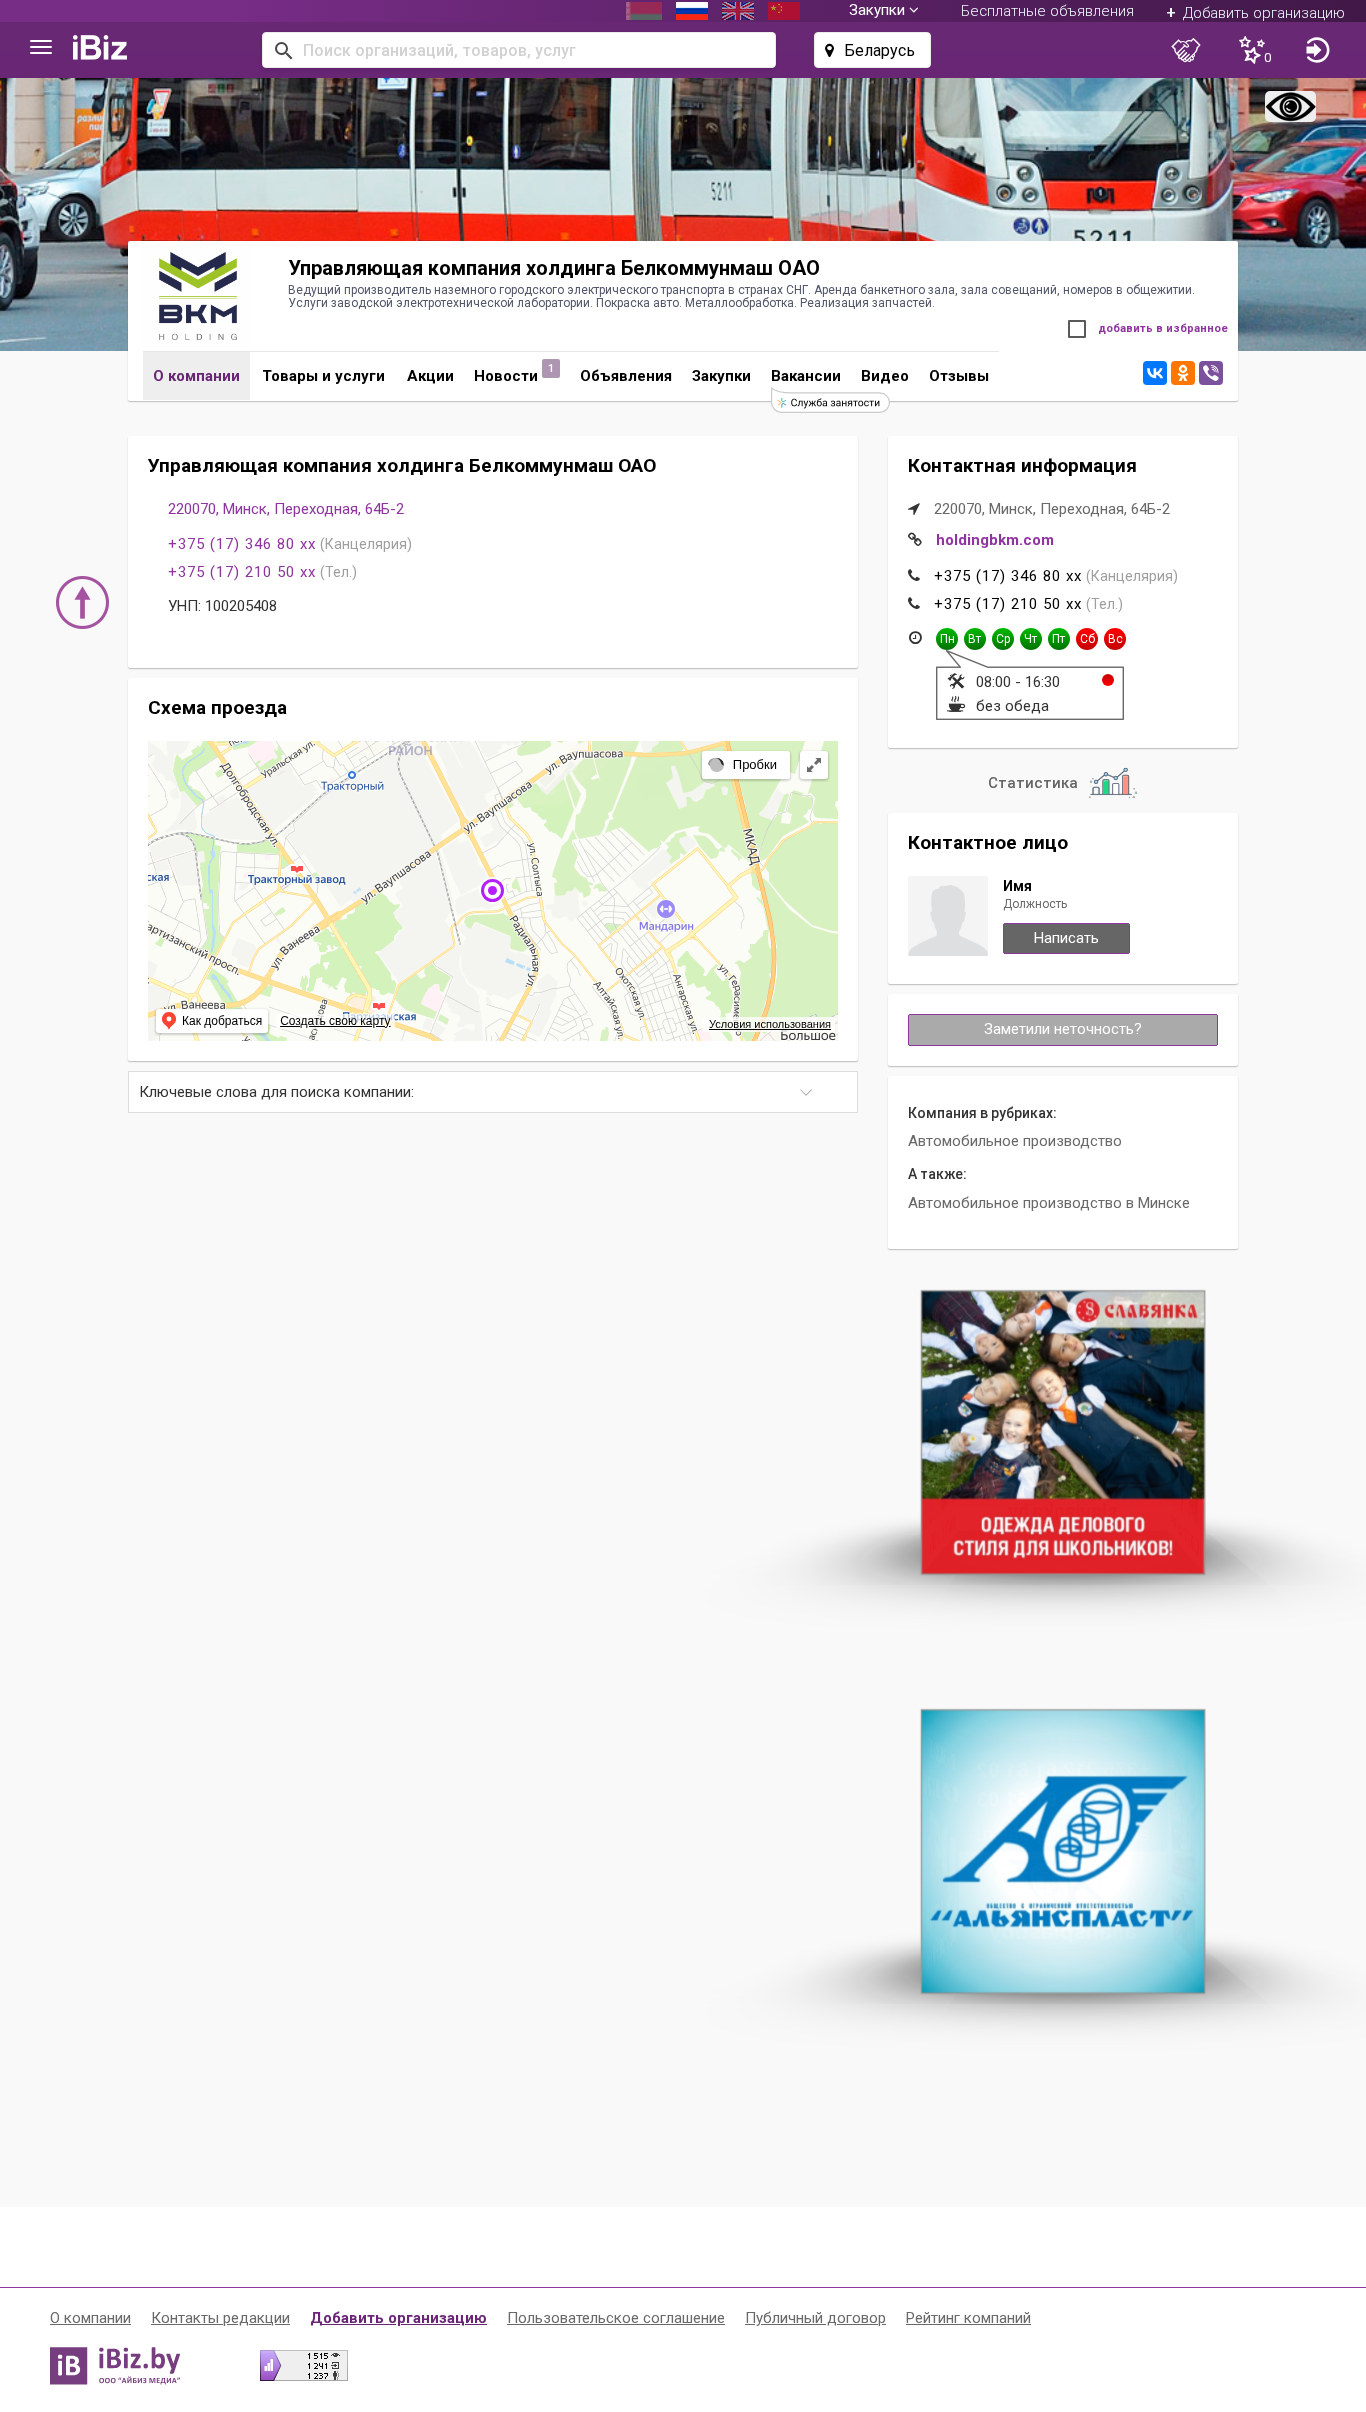The height and width of the screenshot is (2412, 1366).
Task: Click the login arrow icon
Action: click(x=1317, y=50)
